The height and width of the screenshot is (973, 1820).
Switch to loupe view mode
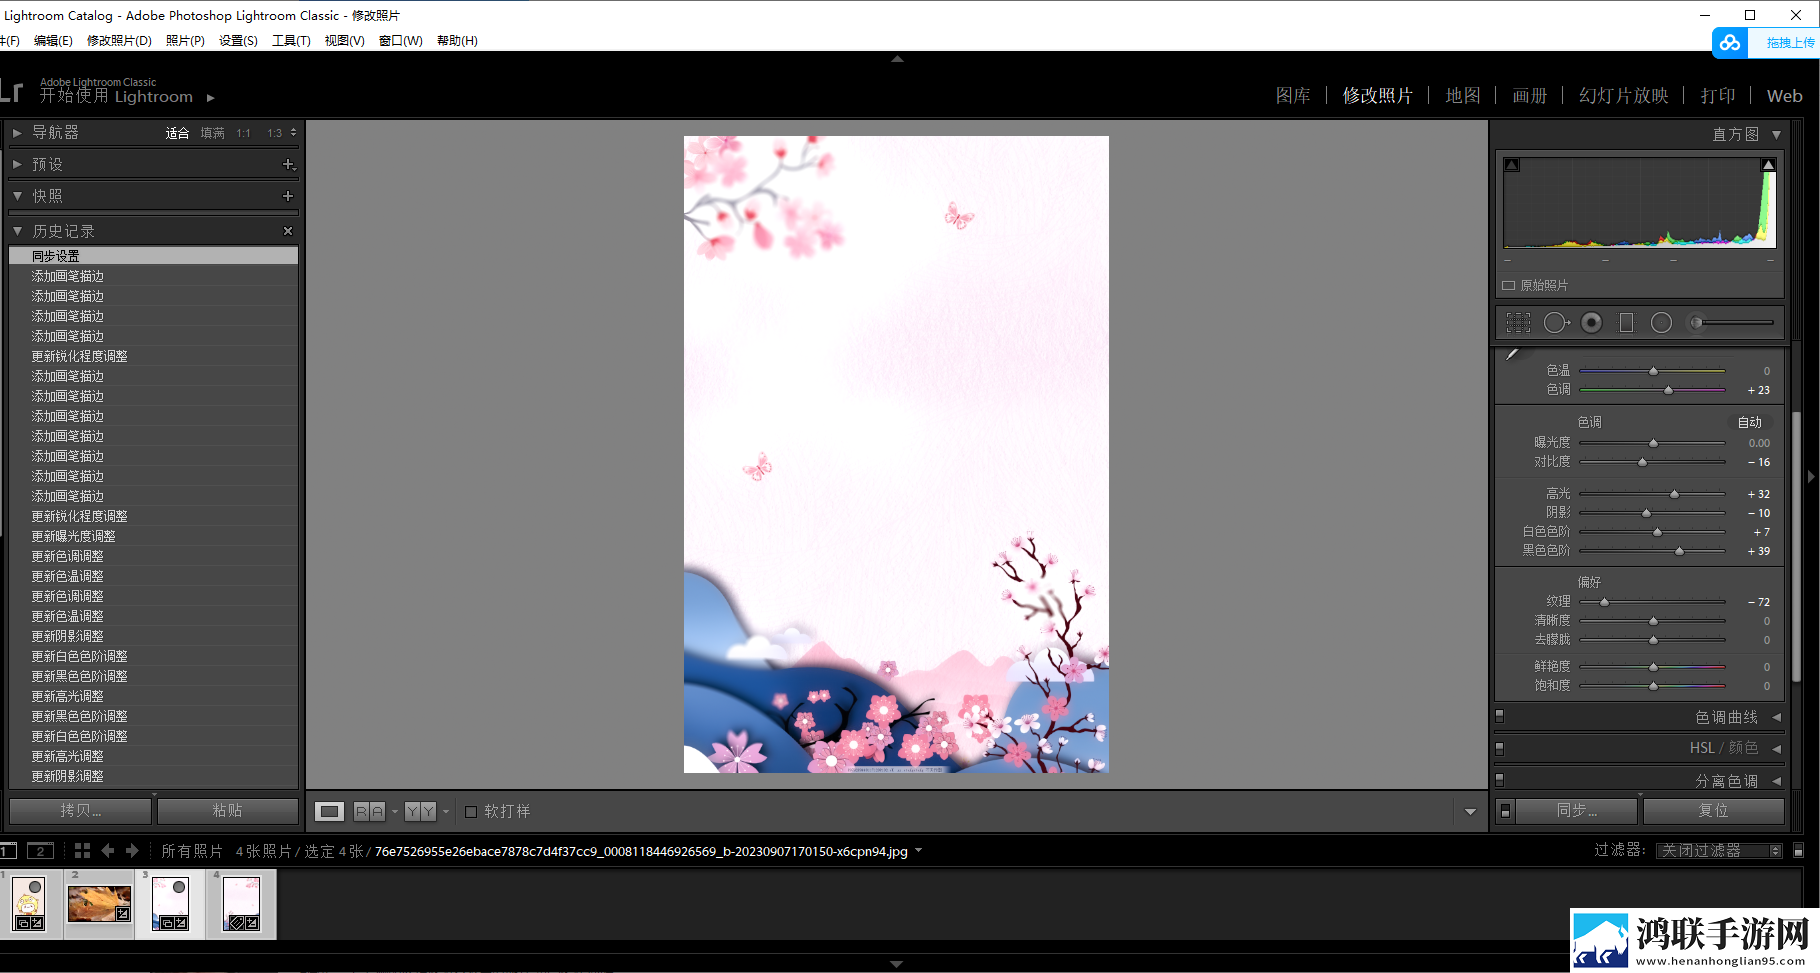pos(329,811)
